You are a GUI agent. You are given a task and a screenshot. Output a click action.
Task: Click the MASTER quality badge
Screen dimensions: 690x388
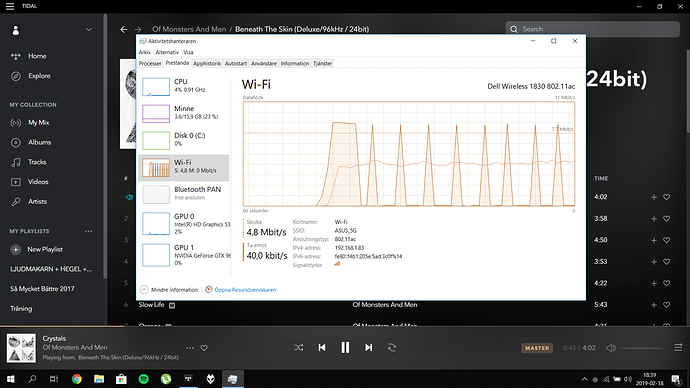coord(537,348)
